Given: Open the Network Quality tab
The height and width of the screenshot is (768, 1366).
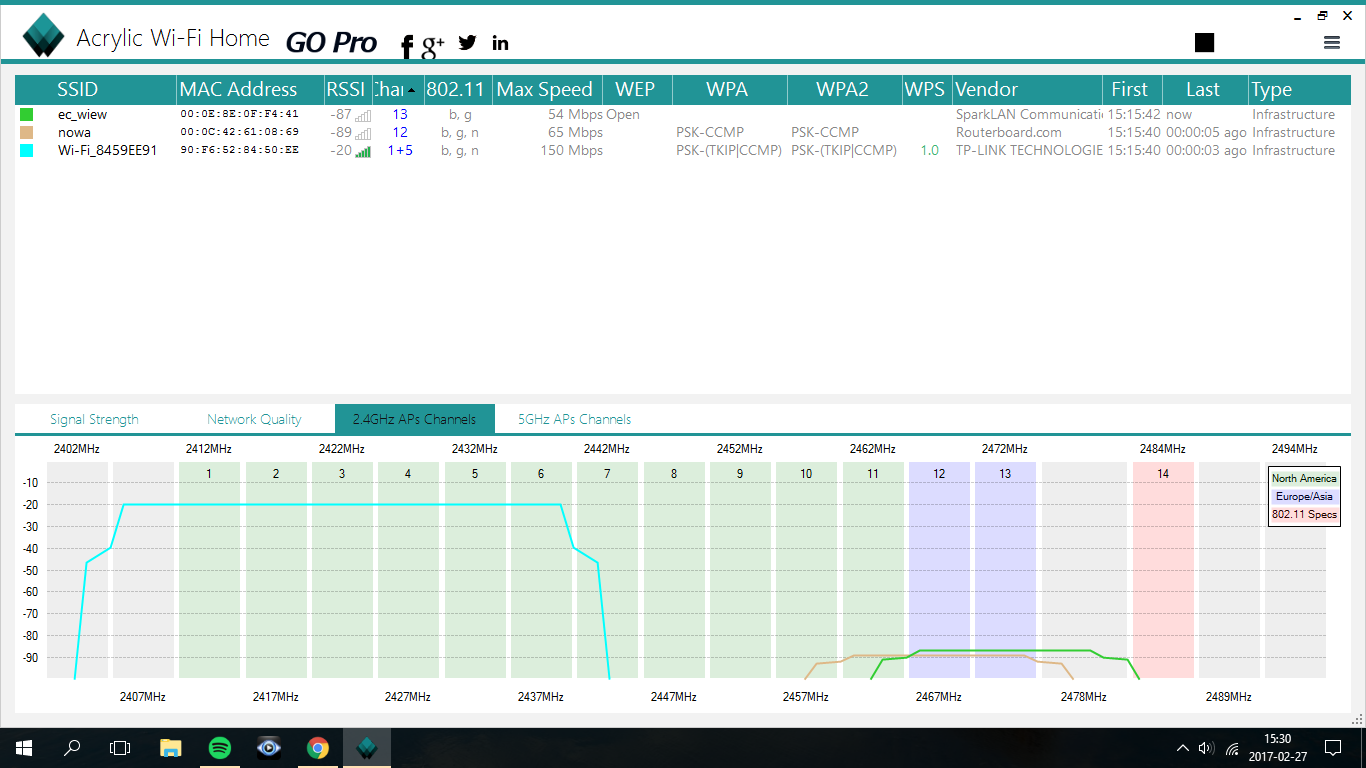Looking at the screenshot, I should (x=253, y=419).
